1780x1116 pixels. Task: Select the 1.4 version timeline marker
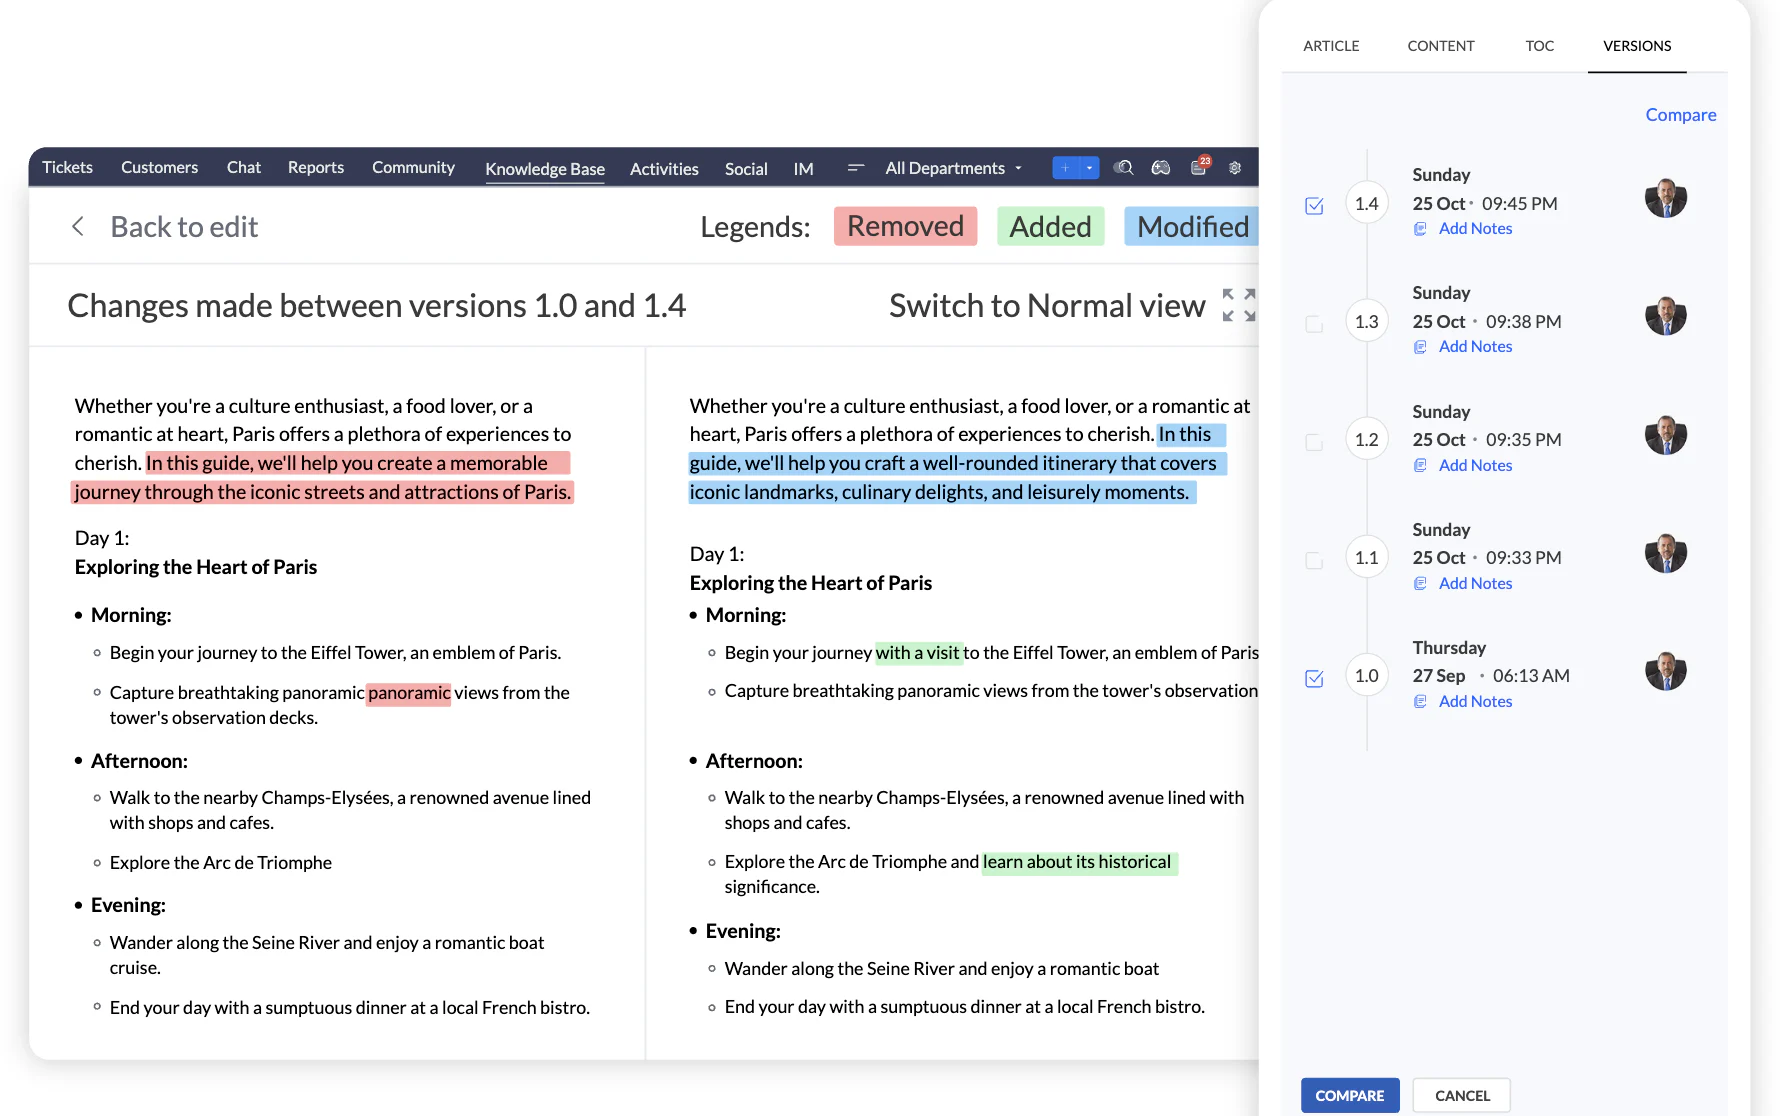(1367, 204)
